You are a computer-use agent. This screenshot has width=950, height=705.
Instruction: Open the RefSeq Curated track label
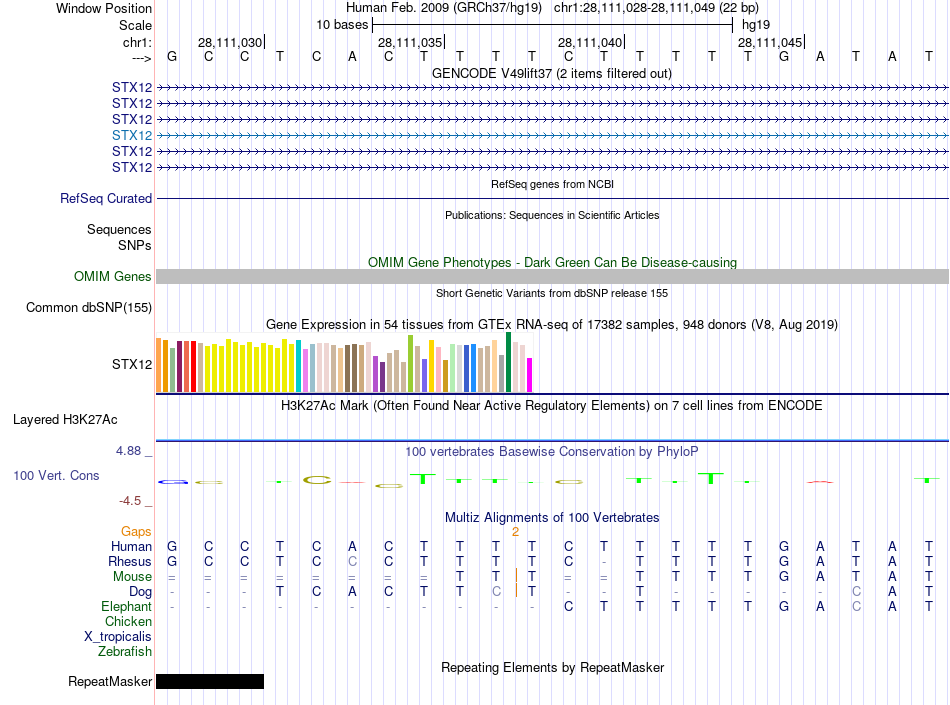[x=106, y=199]
